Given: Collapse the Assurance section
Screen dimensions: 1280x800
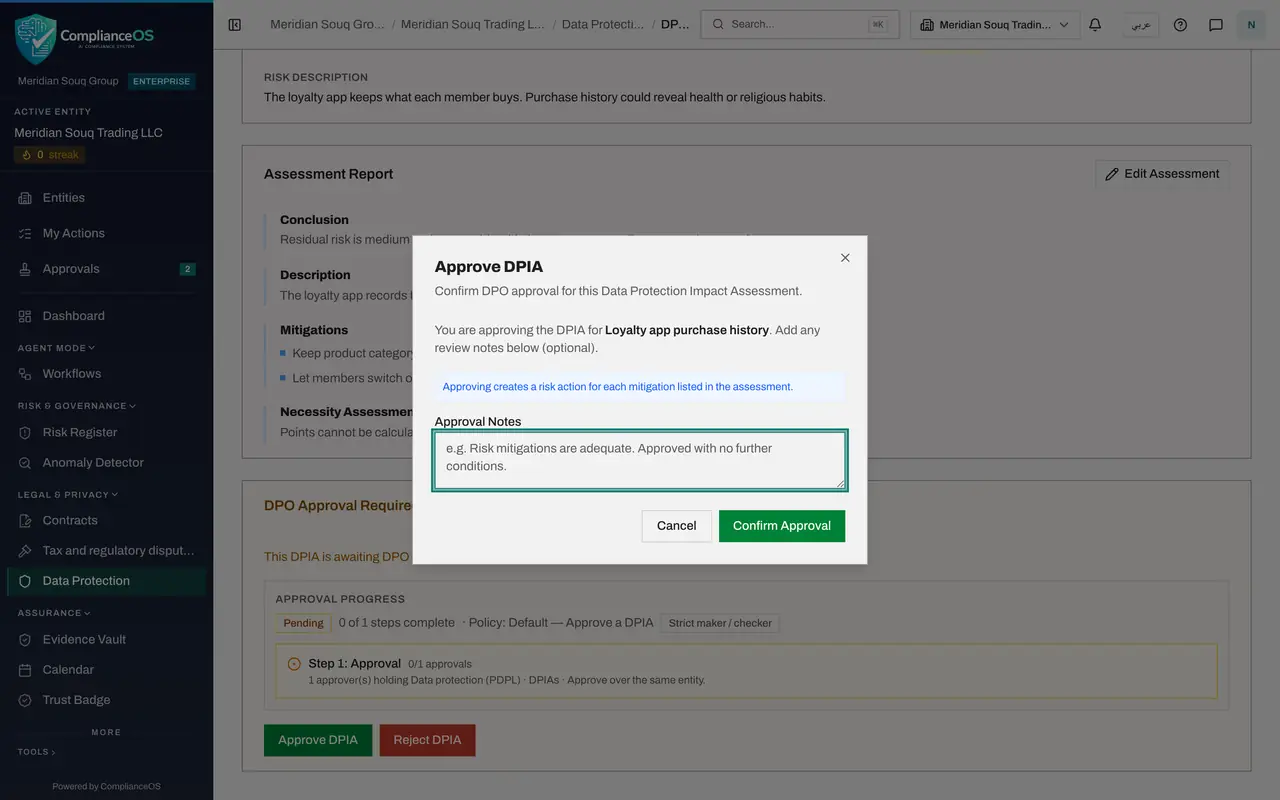Looking at the screenshot, I should pos(53,613).
